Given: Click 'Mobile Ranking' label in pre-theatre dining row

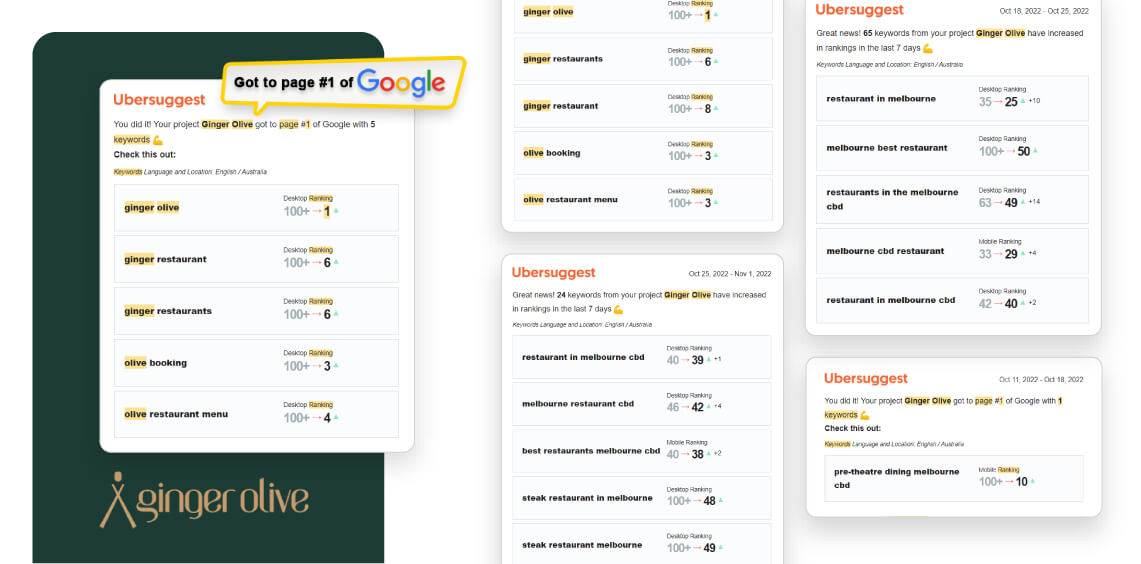Looking at the screenshot, I should pyautogui.click(x=999, y=470).
